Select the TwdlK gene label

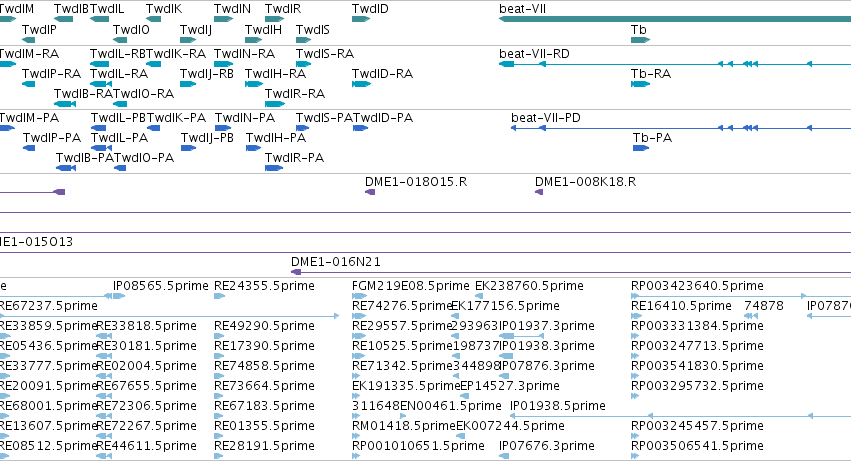point(164,9)
